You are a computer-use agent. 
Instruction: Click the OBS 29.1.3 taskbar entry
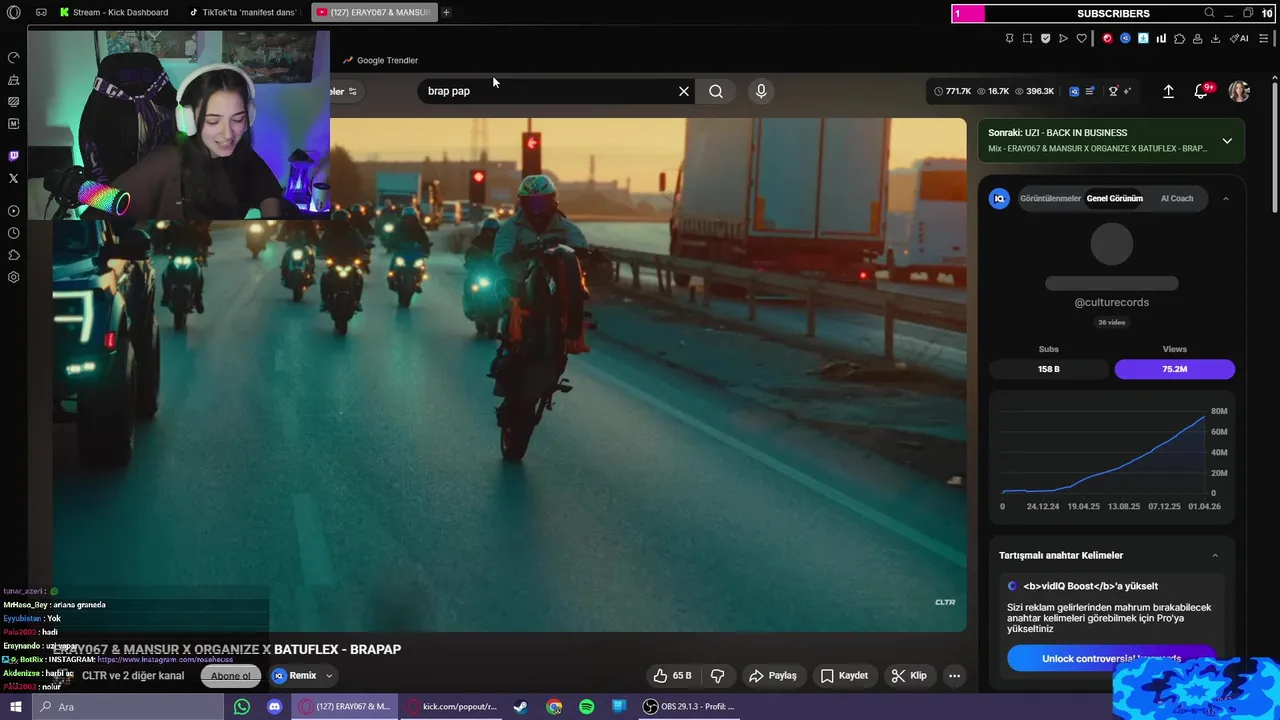click(x=689, y=707)
